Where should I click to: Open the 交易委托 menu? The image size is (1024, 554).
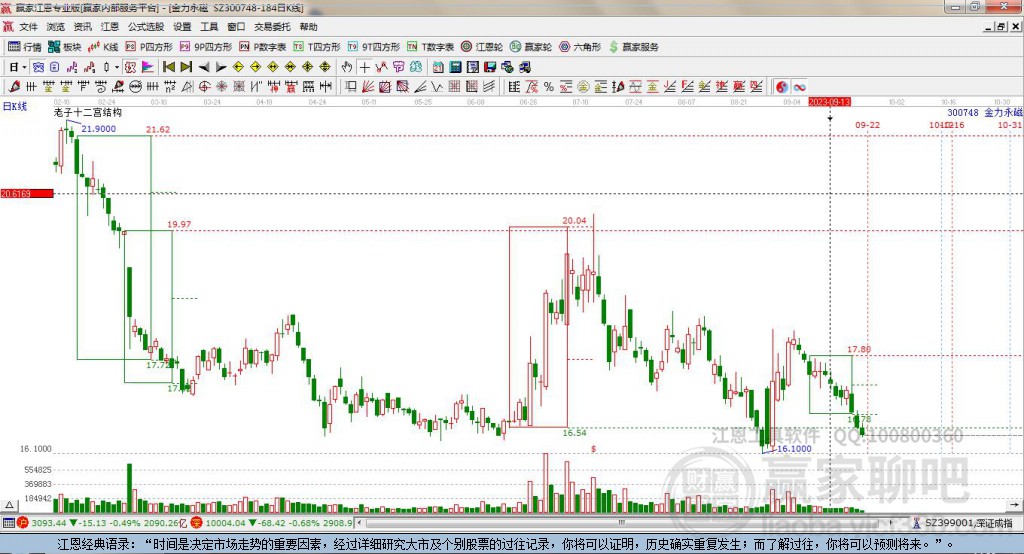tap(272, 27)
